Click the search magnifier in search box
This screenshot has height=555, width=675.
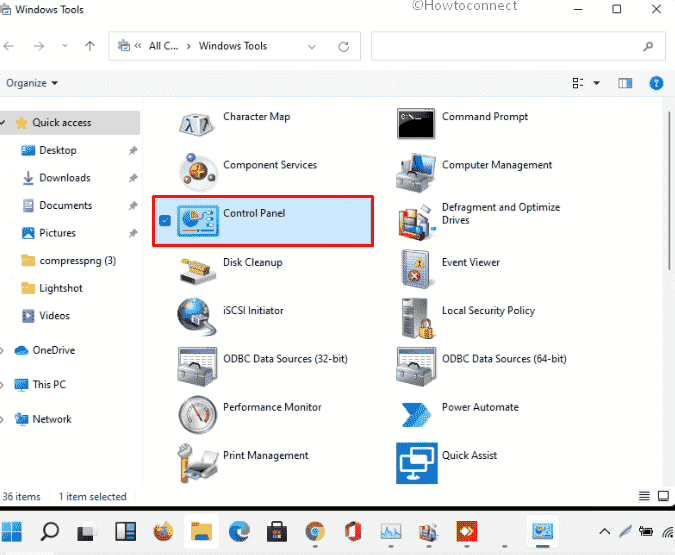(x=648, y=46)
